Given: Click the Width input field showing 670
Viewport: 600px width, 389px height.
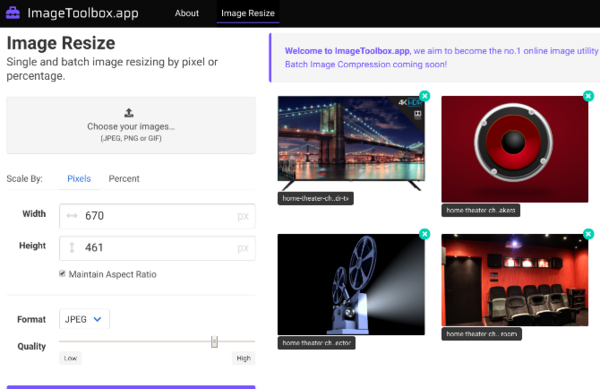Looking at the screenshot, I should click(x=157, y=216).
